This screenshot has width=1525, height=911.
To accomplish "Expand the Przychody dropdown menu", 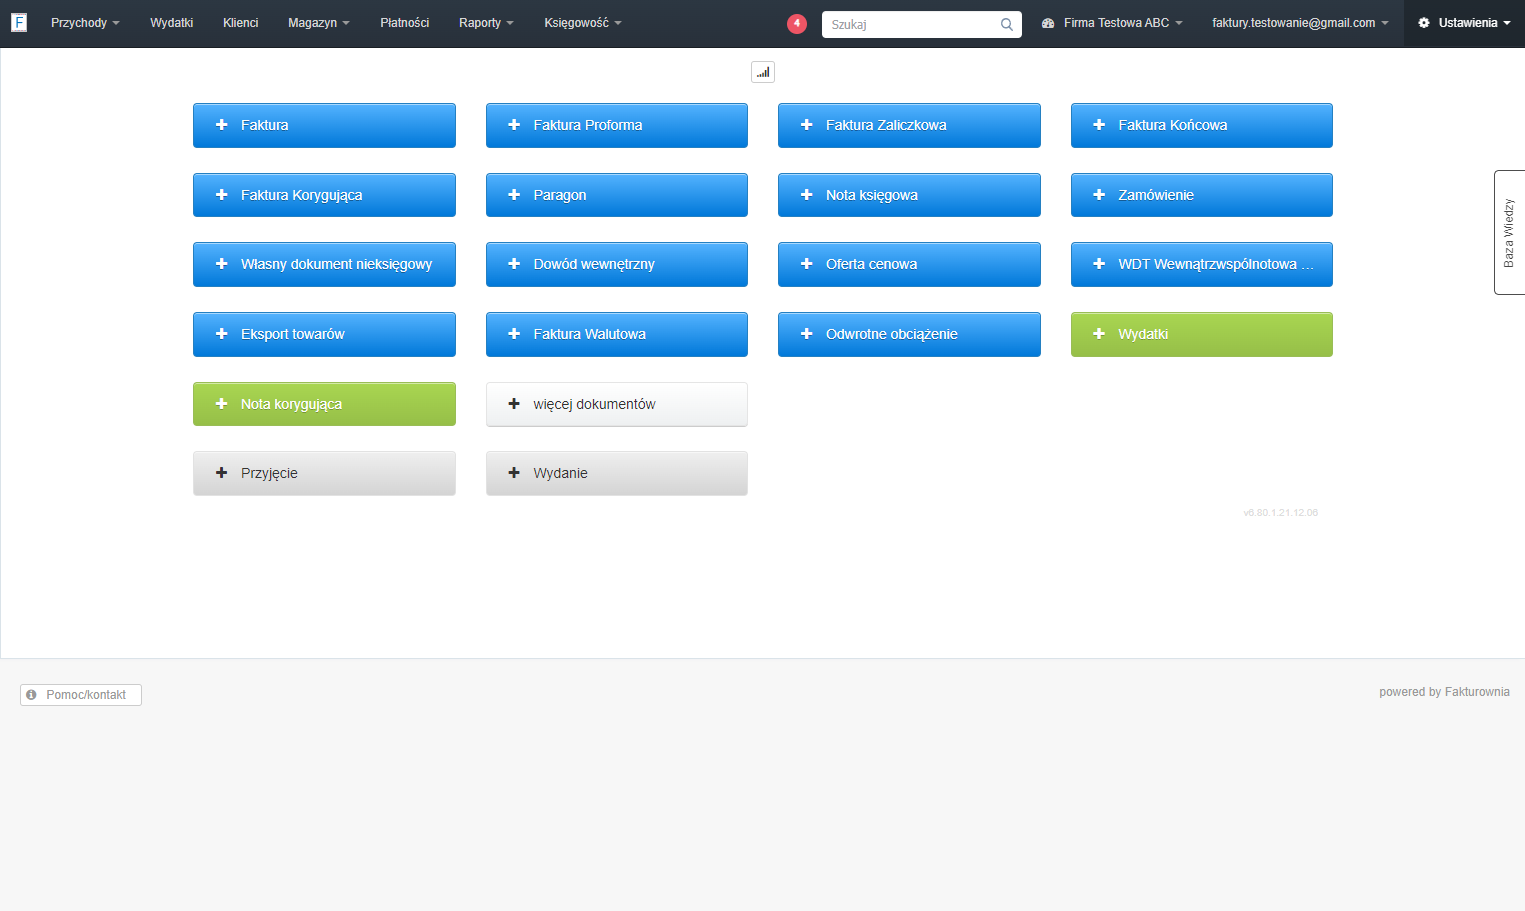I will tap(85, 23).
